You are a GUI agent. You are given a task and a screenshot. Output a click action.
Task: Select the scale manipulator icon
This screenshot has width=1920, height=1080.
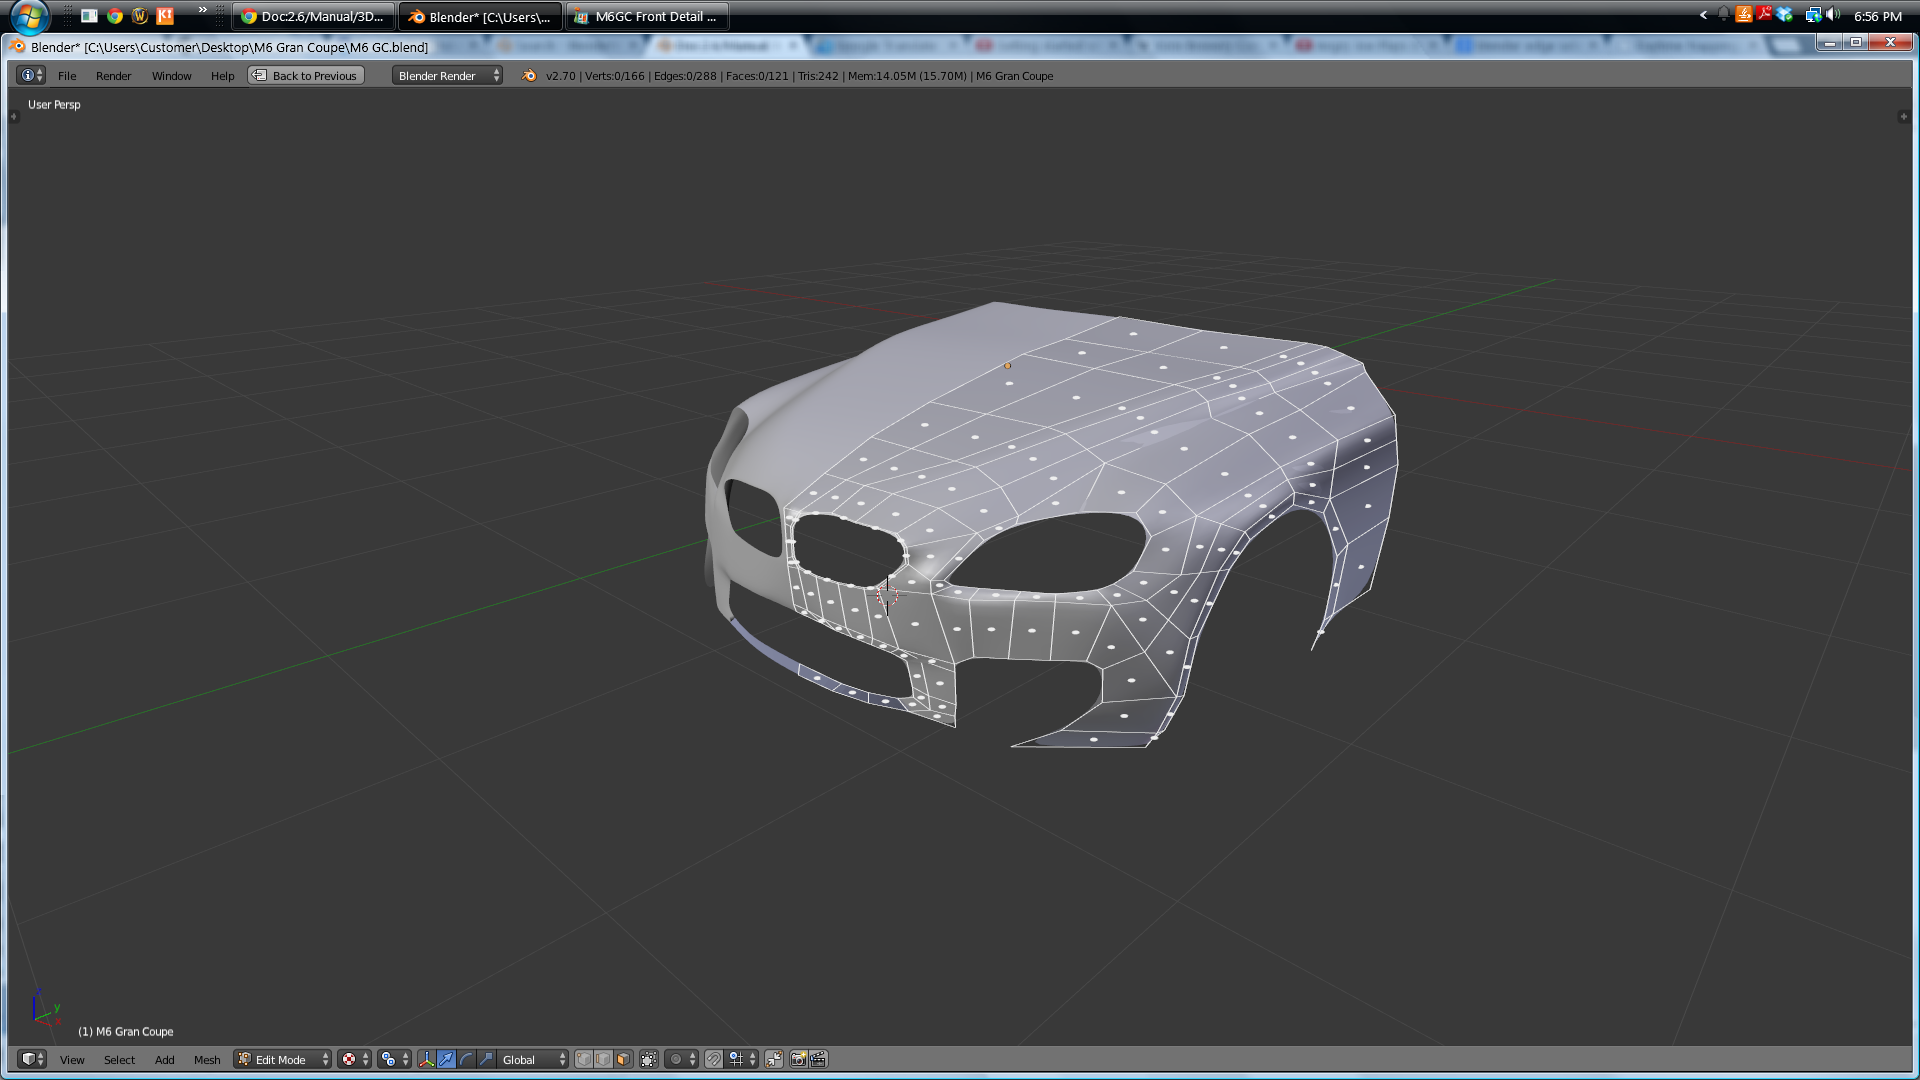click(x=486, y=1060)
